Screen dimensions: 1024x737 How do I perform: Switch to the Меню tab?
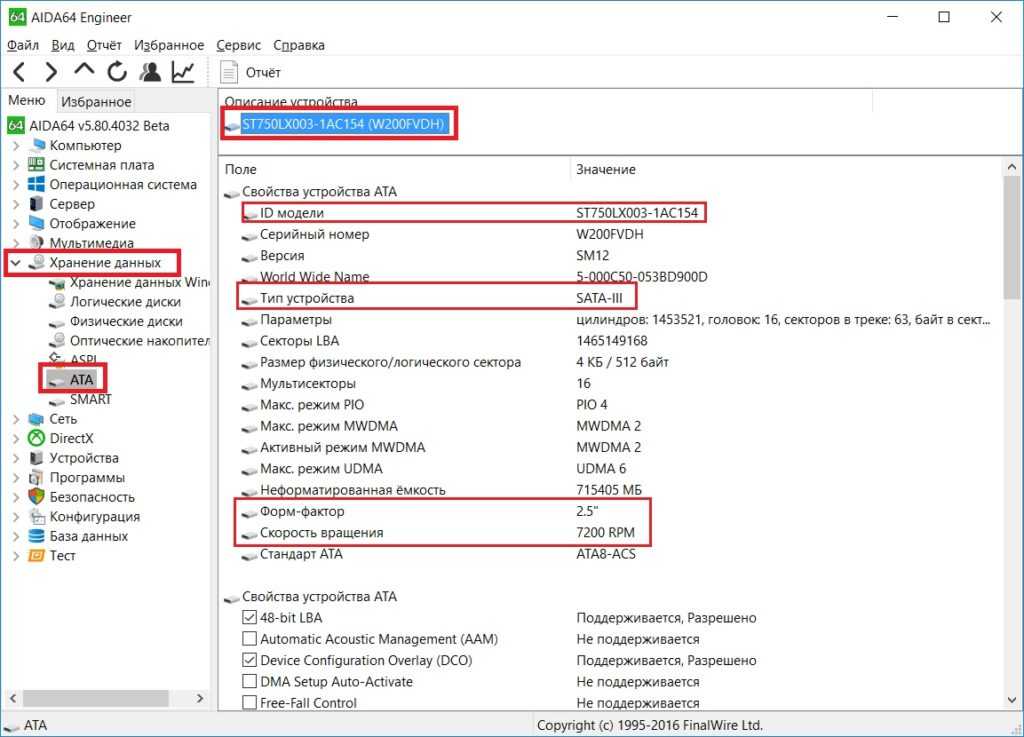(27, 101)
